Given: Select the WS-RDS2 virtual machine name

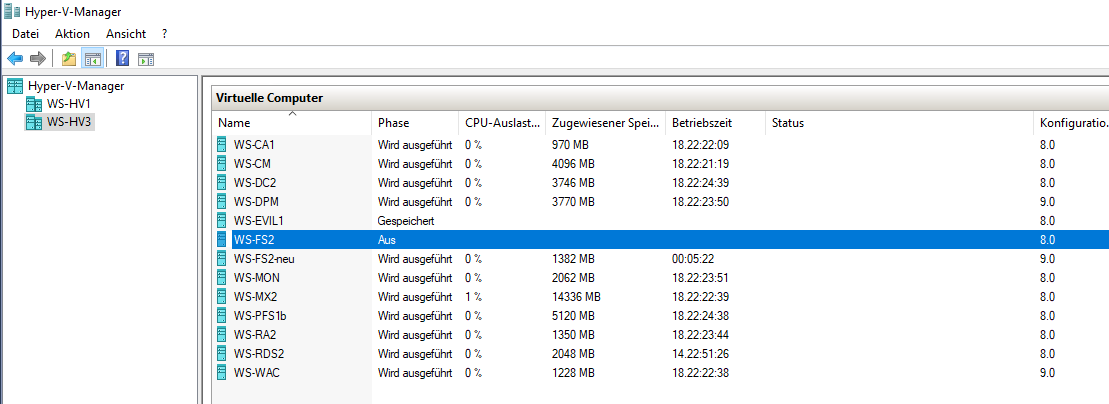Looking at the screenshot, I should pos(258,354).
